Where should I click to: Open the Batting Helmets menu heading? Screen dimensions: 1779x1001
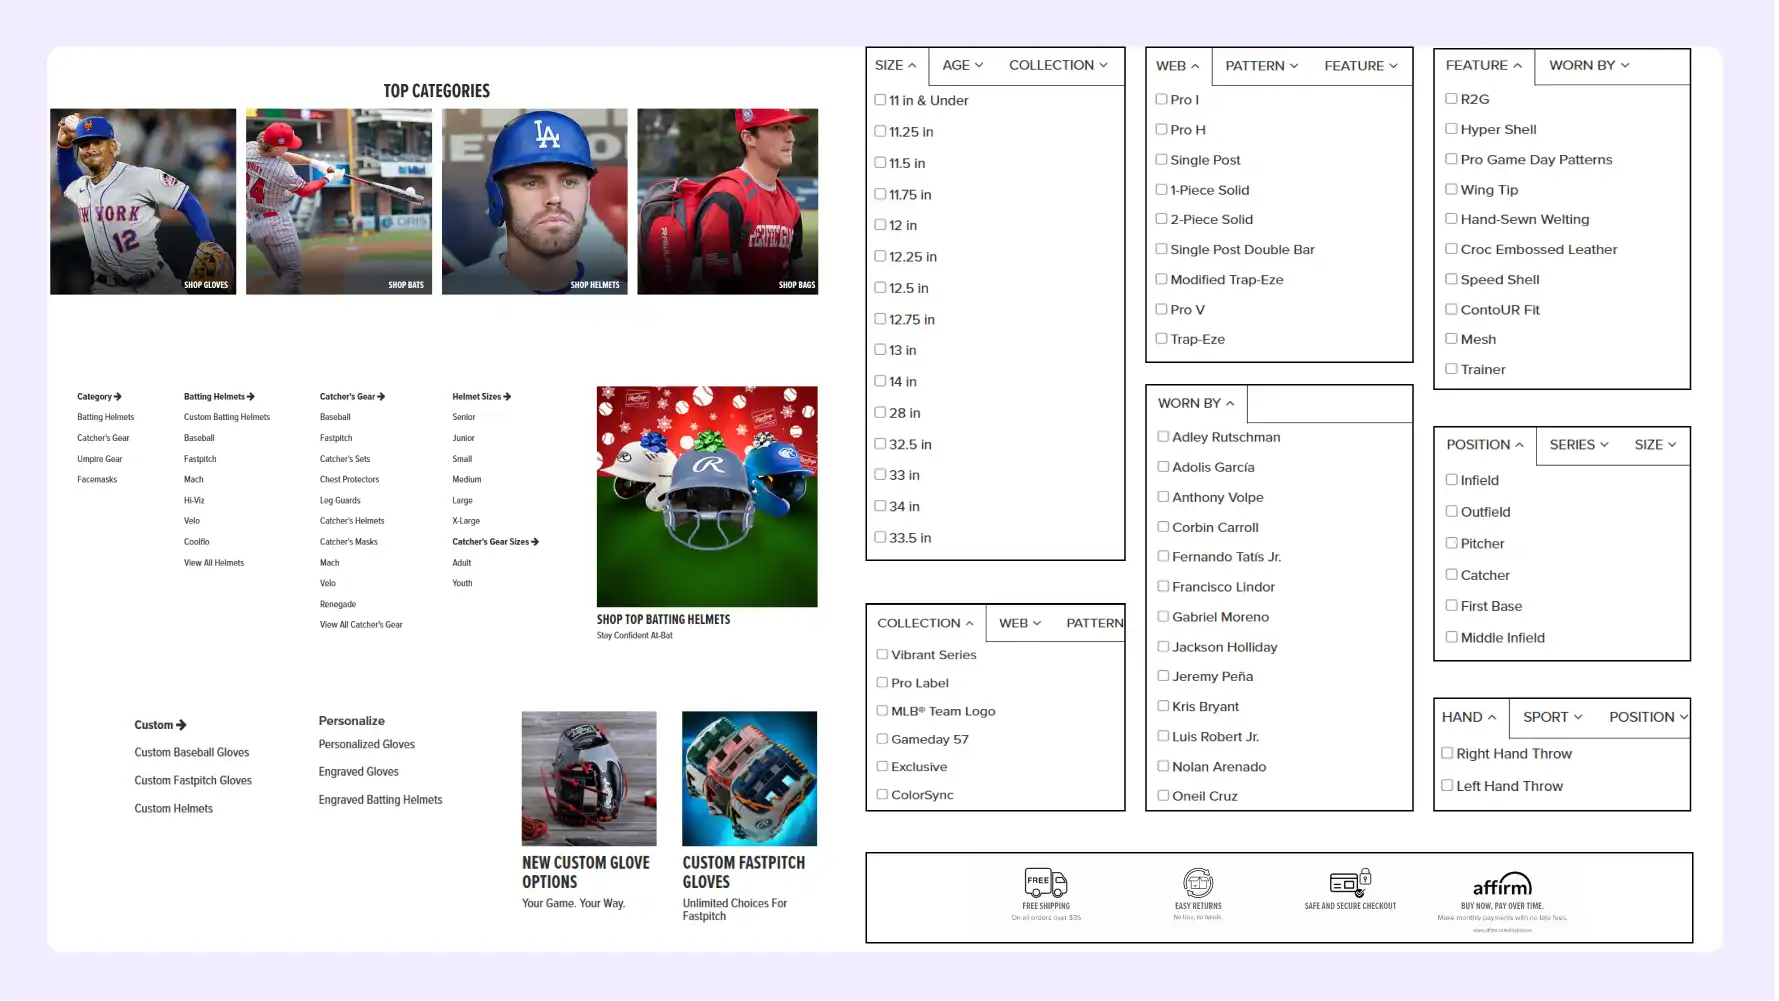[x=219, y=397]
